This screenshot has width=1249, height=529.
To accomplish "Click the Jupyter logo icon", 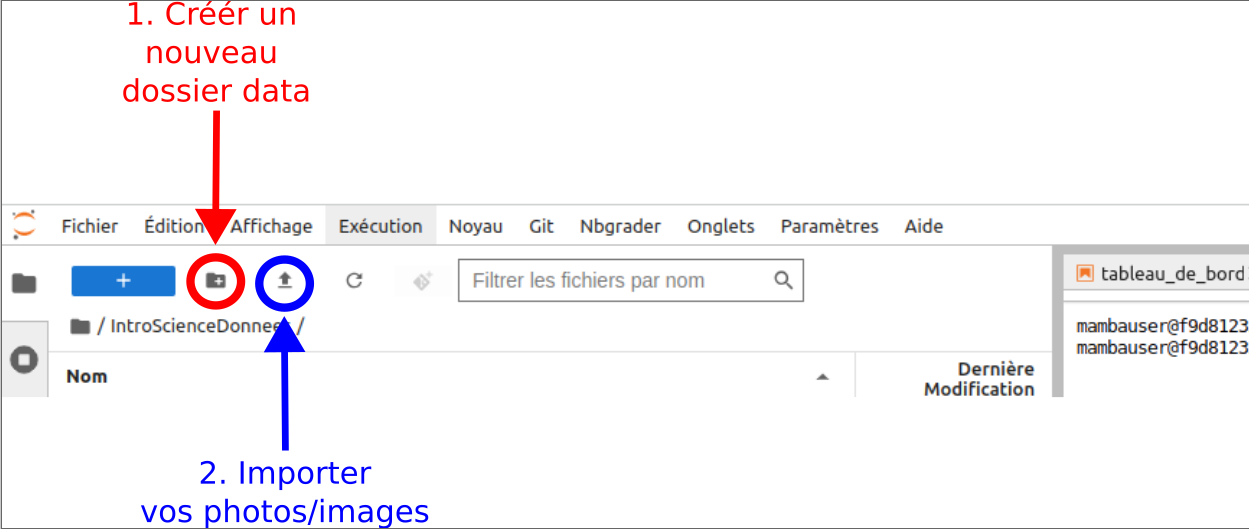I will [x=24, y=225].
